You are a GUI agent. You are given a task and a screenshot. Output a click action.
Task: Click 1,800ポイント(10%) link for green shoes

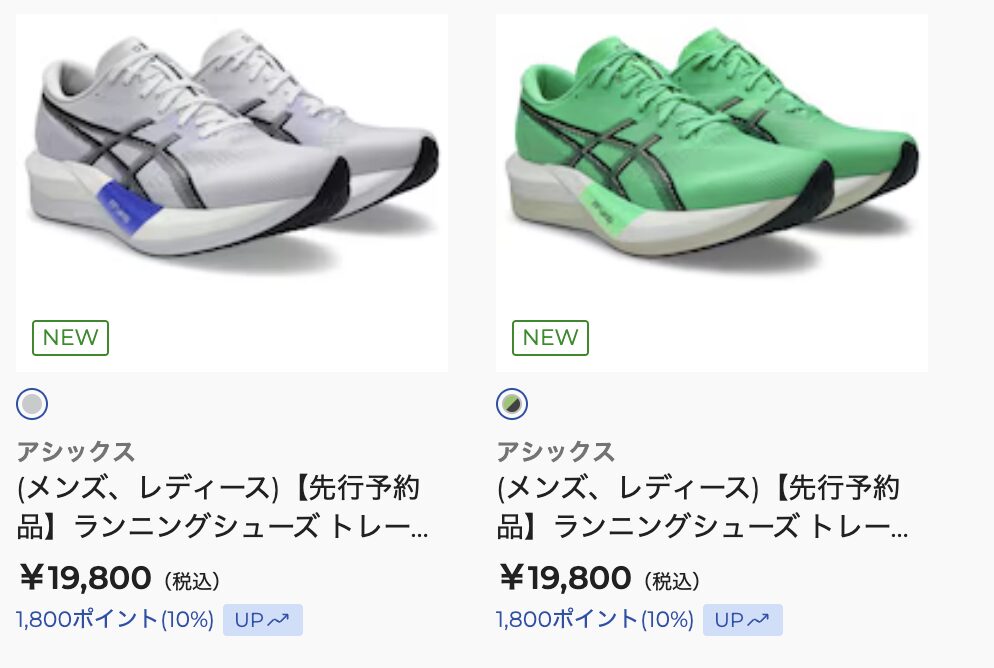pyautogui.click(x=595, y=620)
